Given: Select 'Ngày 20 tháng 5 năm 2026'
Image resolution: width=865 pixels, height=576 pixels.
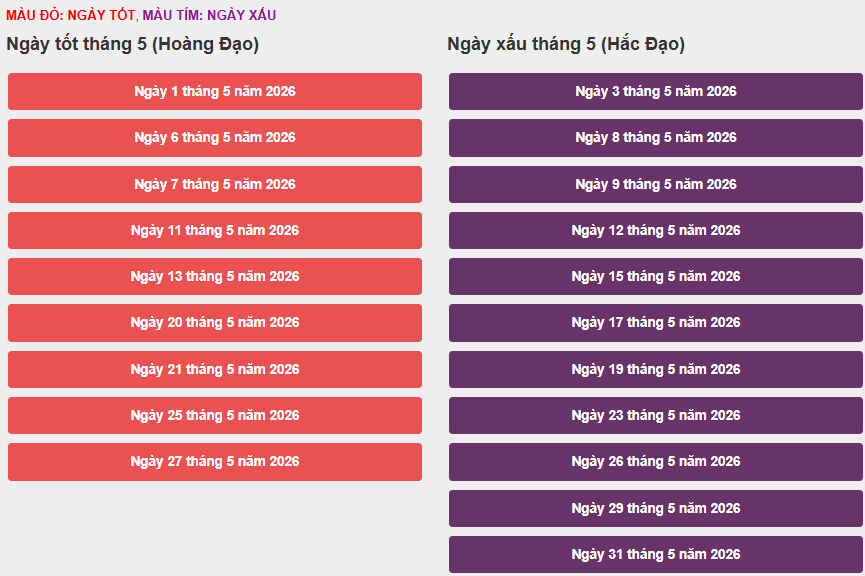Looking at the screenshot, I should 215,322.
